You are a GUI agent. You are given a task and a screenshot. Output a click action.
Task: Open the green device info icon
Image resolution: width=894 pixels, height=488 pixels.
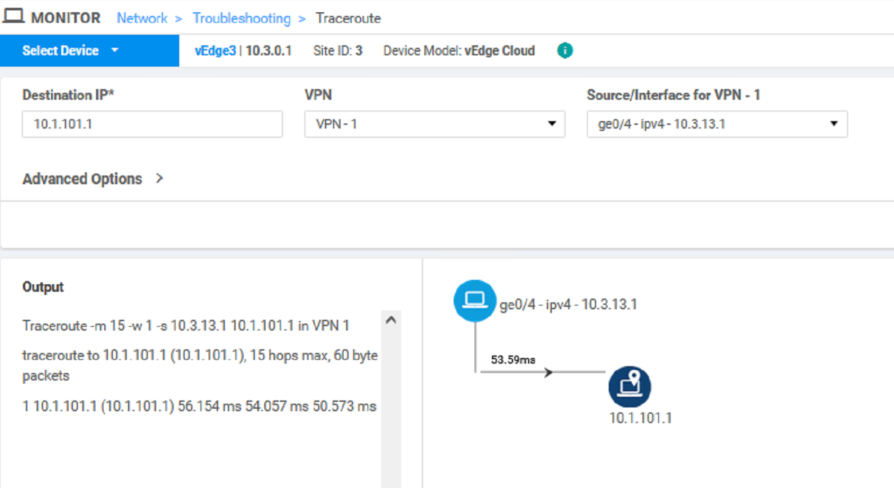click(x=564, y=51)
